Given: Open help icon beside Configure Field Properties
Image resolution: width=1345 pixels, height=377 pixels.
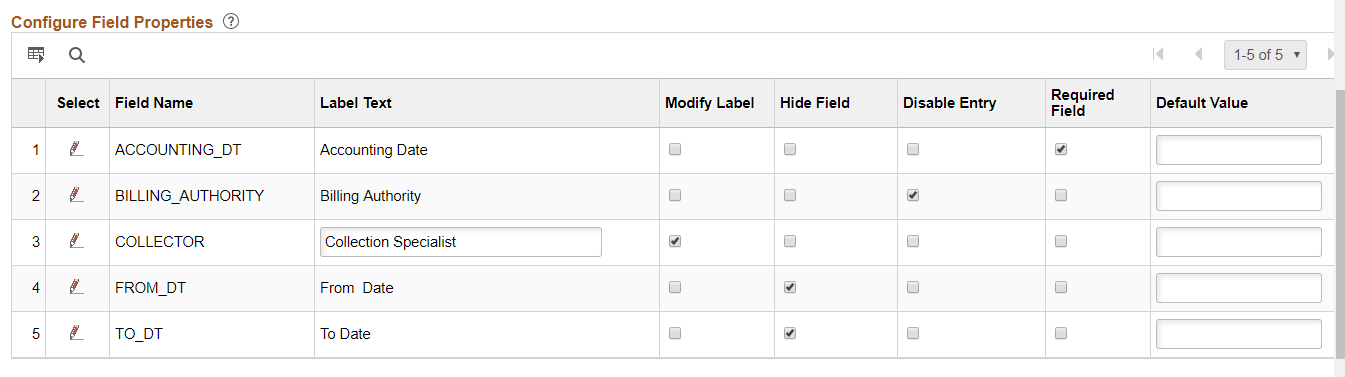Looking at the screenshot, I should pos(231,22).
